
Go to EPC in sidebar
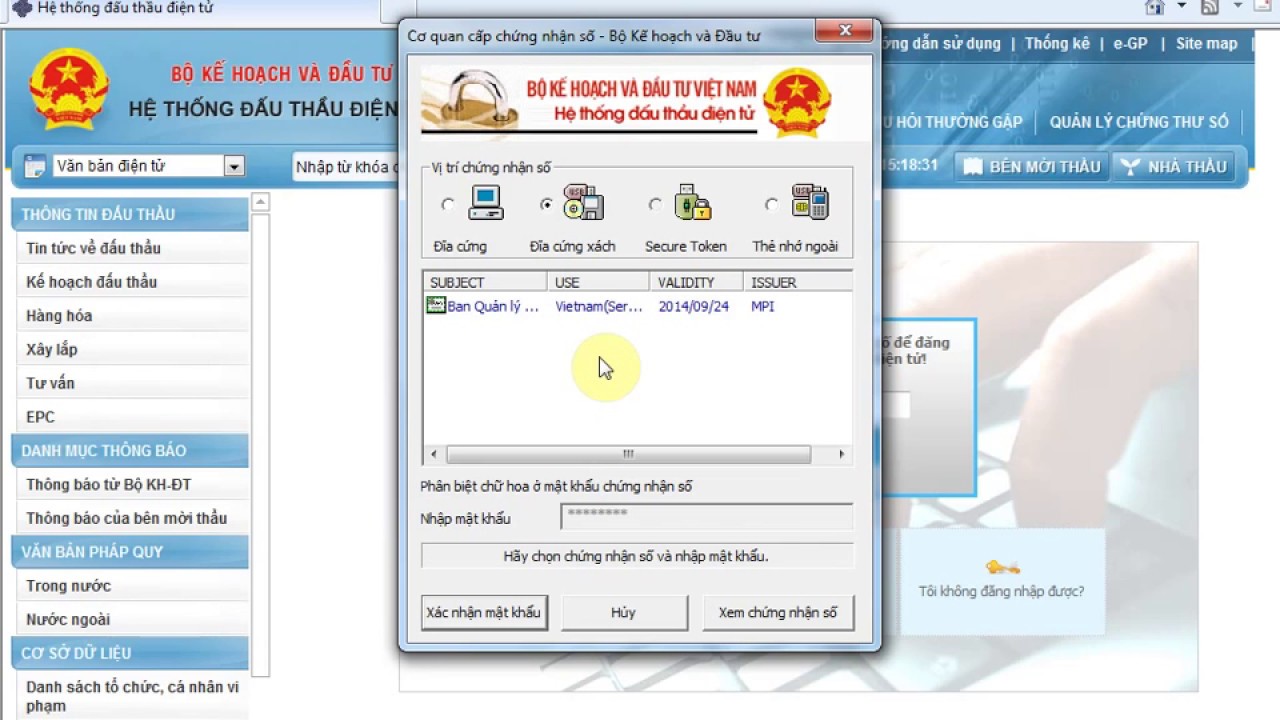[40, 417]
